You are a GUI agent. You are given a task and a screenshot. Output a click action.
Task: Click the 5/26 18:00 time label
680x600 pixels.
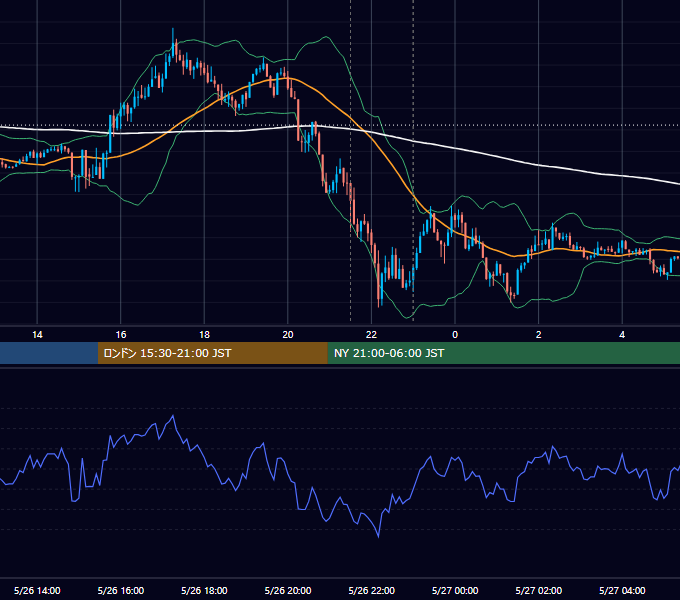tap(204, 590)
